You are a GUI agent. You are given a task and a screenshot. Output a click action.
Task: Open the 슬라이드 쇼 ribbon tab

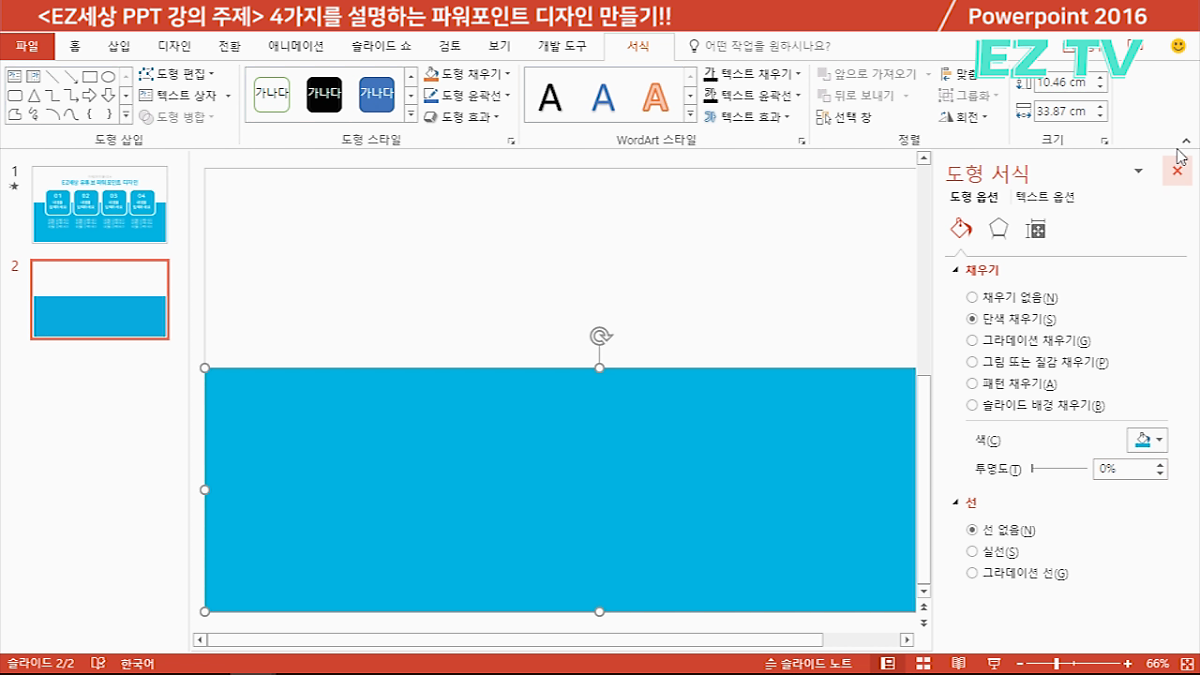(381, 46)
